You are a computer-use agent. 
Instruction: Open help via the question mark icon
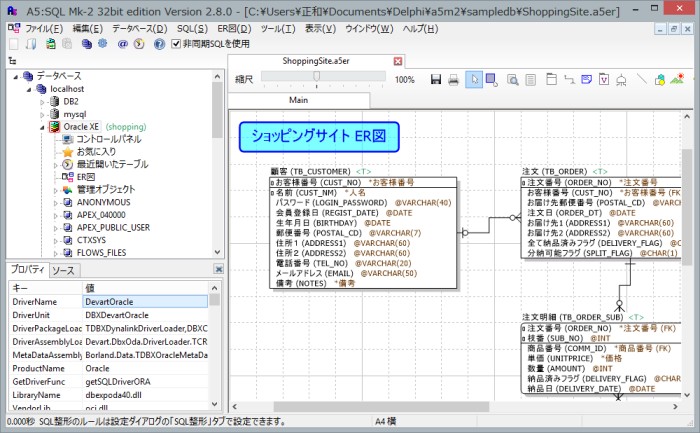[159, 44]
